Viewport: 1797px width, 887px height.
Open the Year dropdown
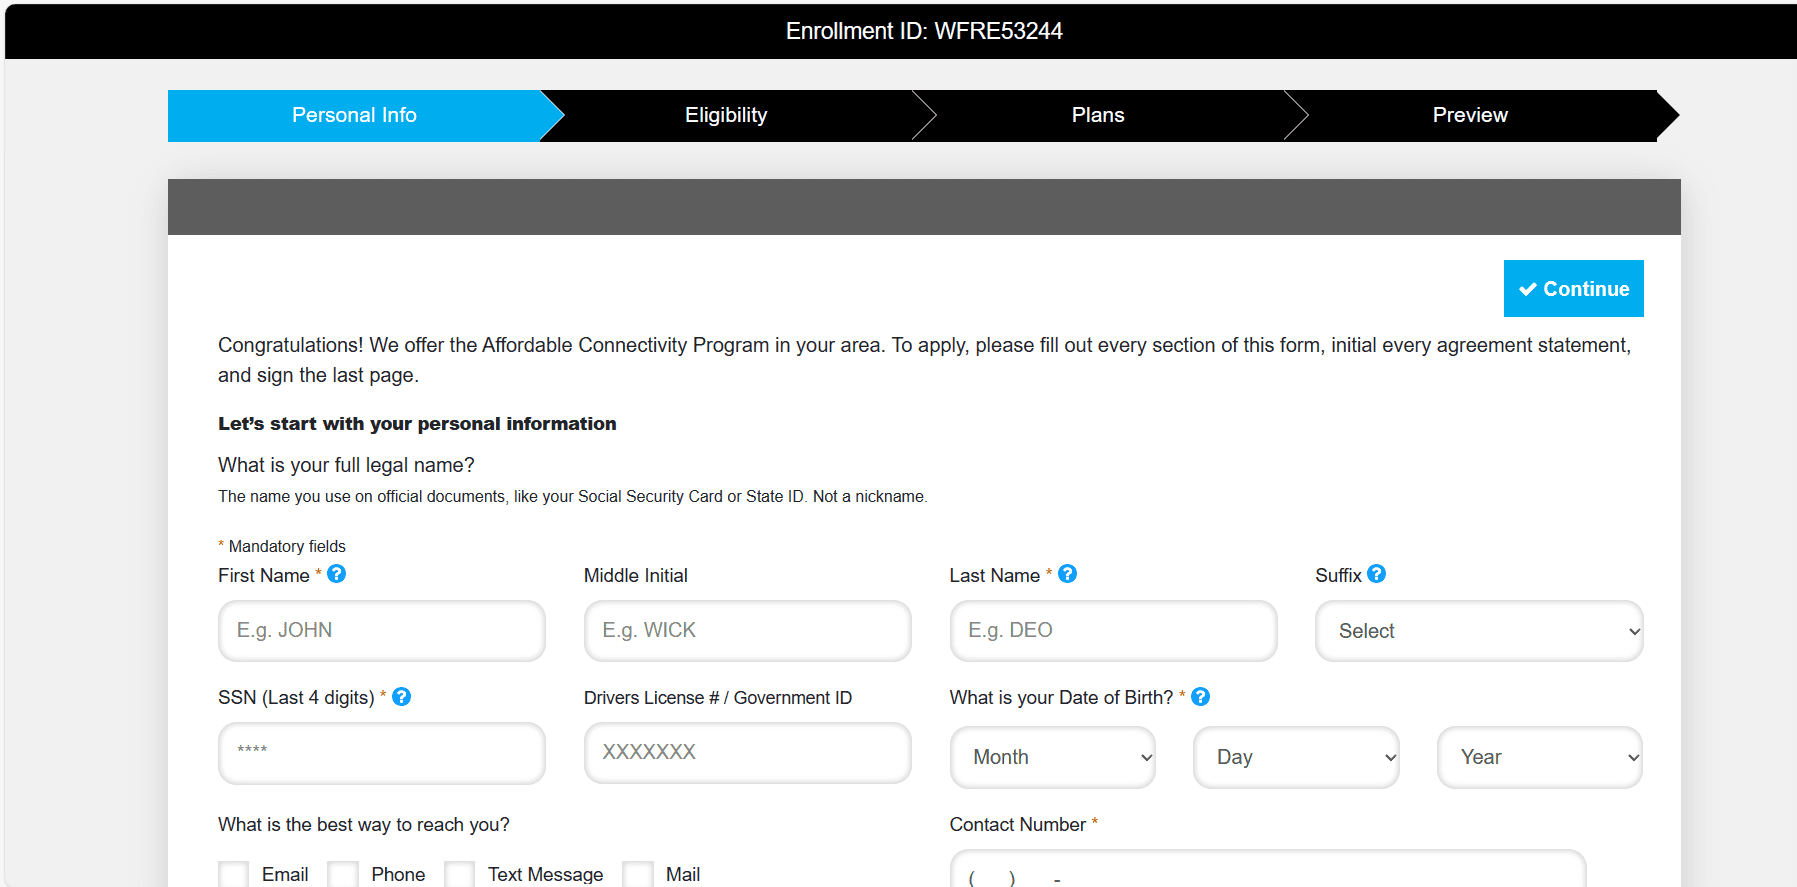[x=1538, y=757]
